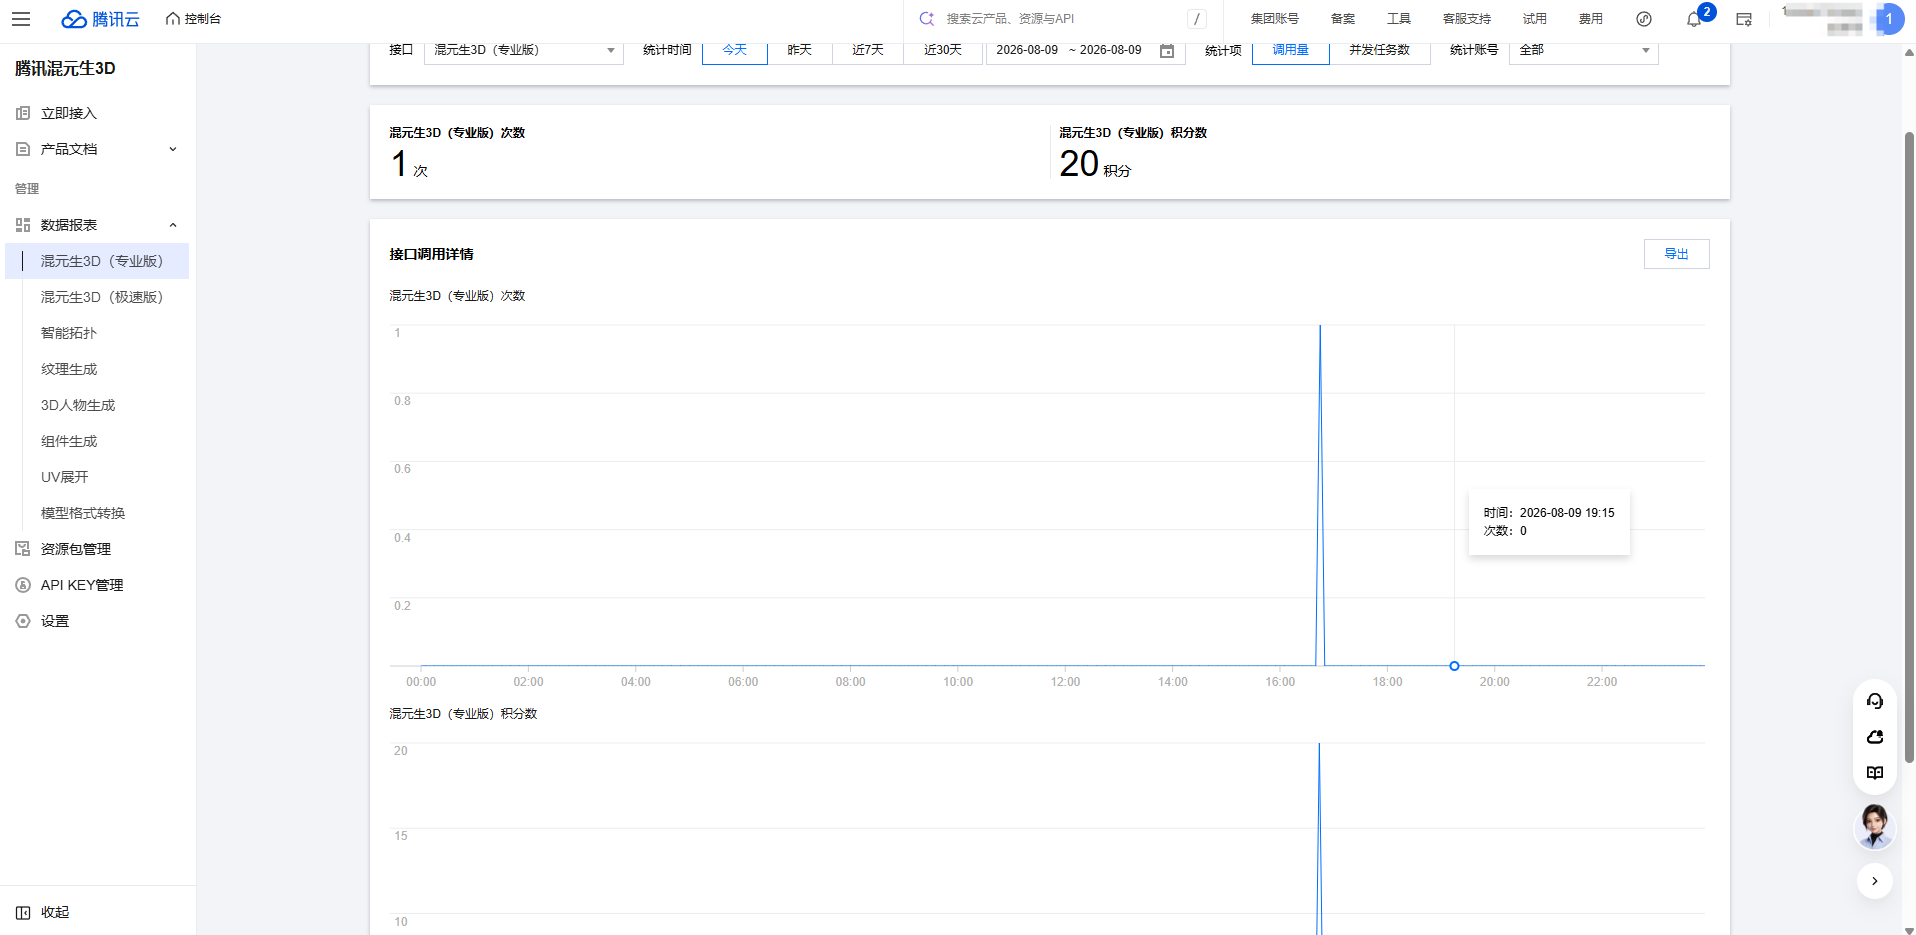
Task: Open the 集团账号 menu
Action: pos(1275,19)
